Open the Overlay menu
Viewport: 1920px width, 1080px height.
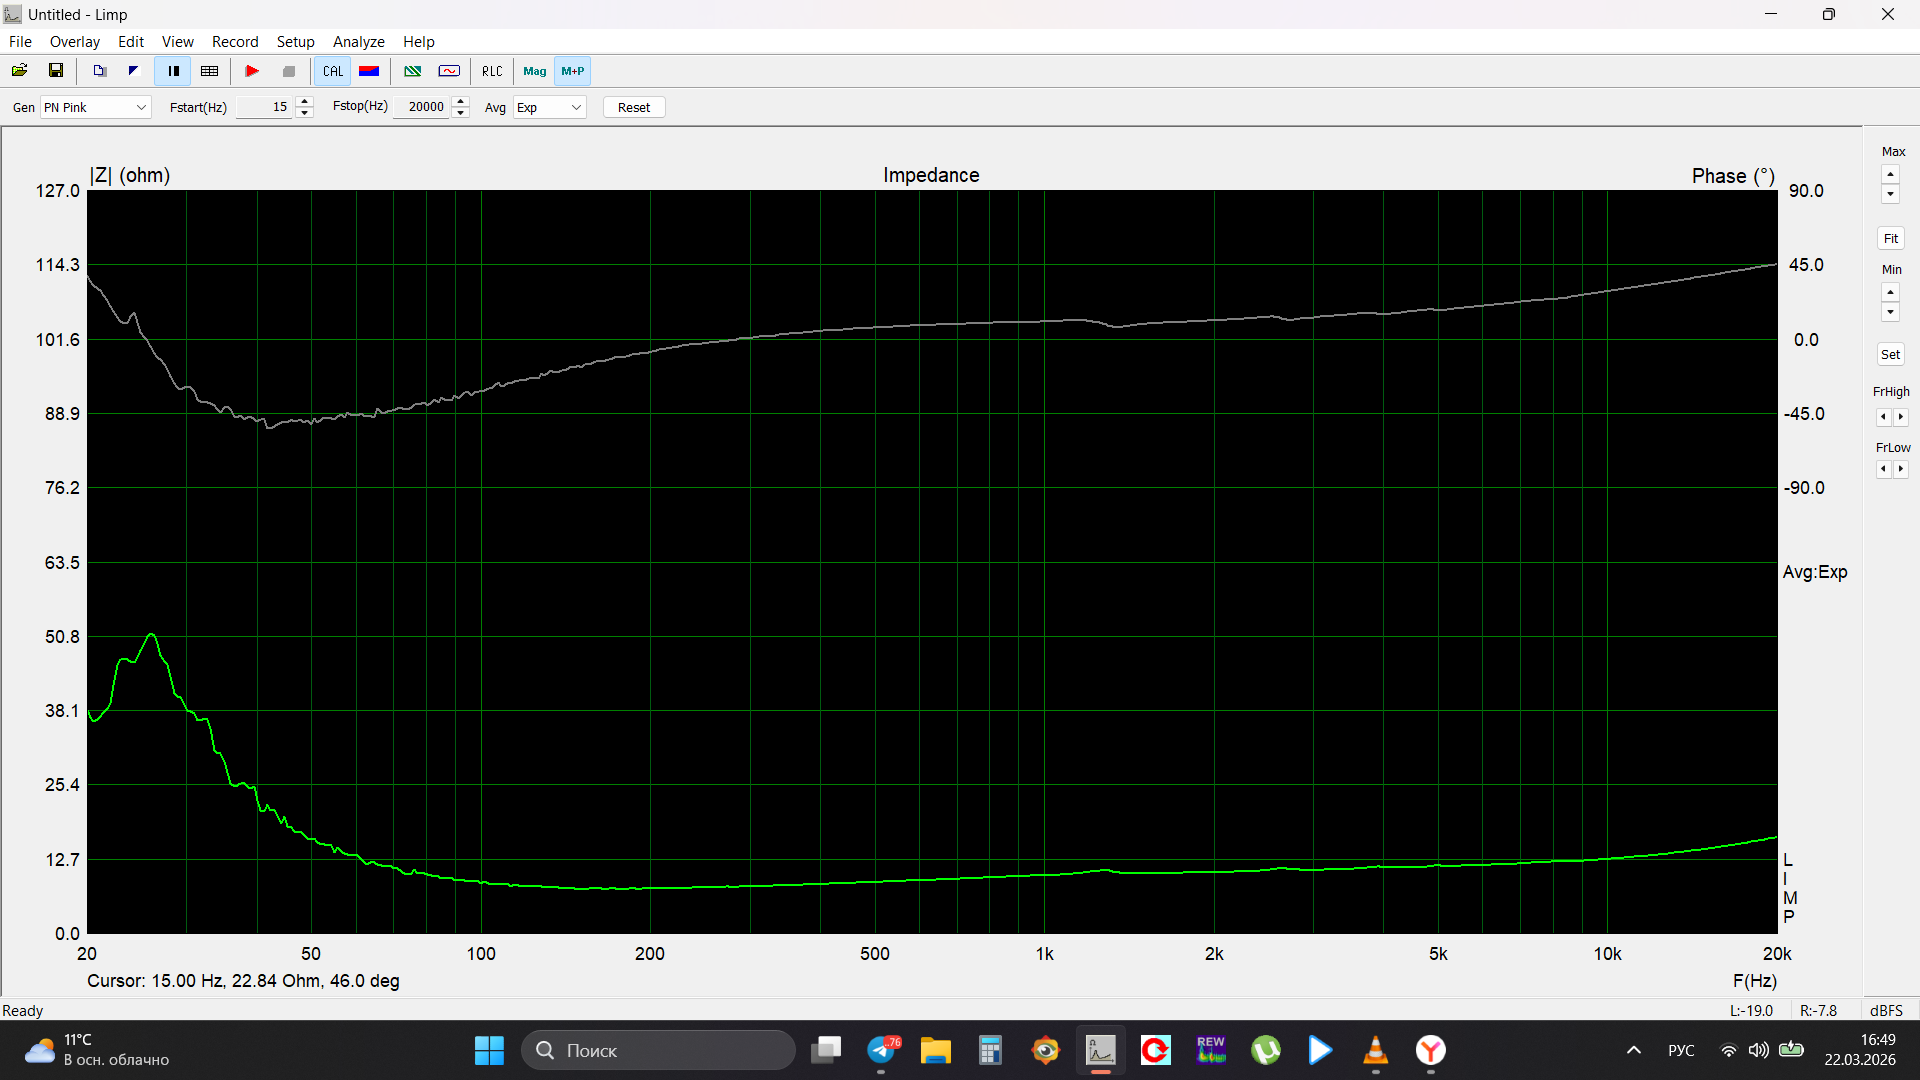[x=75, y=41]
